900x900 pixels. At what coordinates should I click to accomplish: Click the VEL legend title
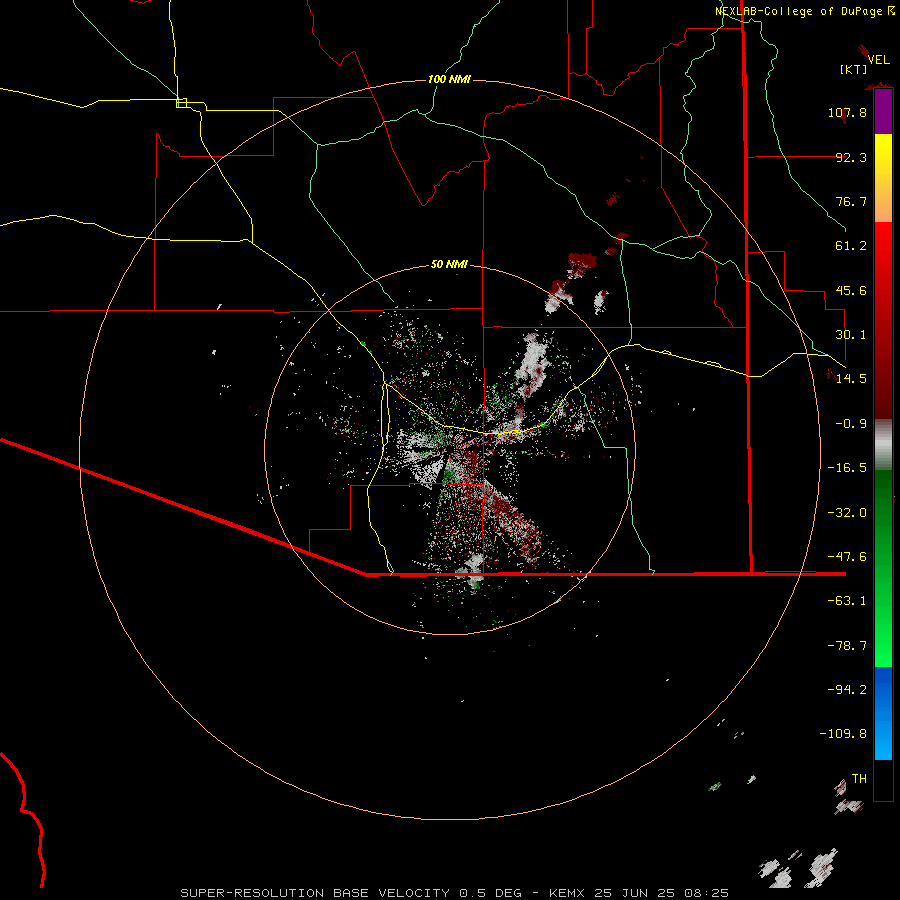(x=878, y=60)
